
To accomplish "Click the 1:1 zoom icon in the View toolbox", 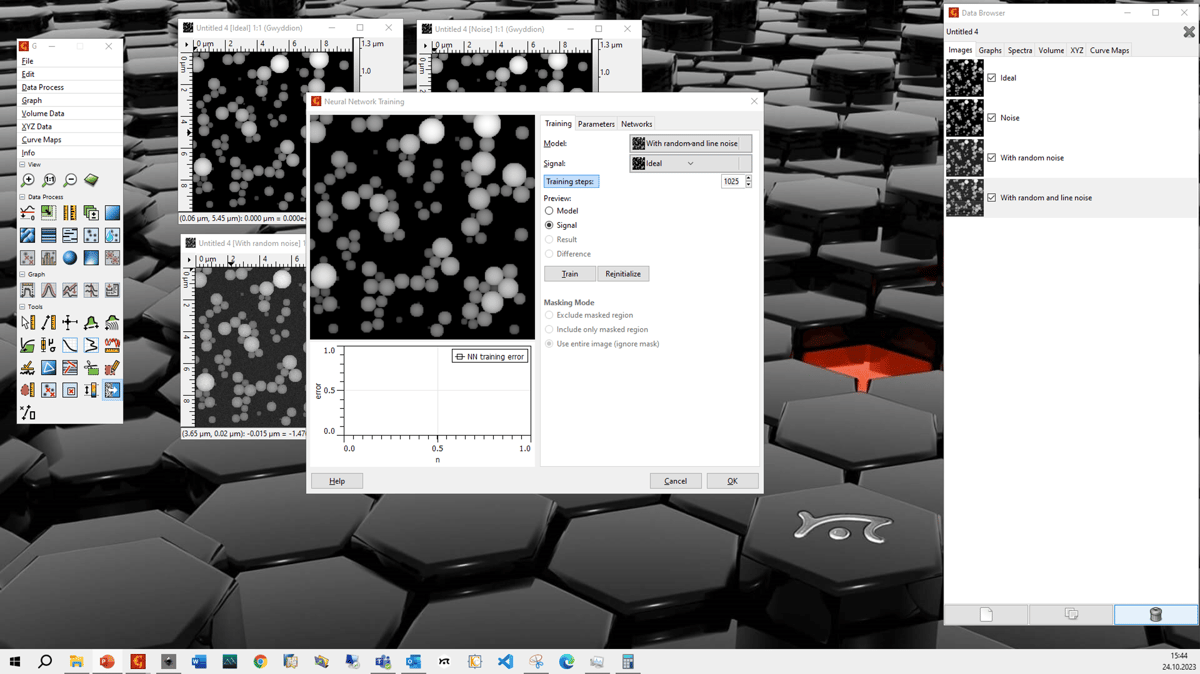I will point(49,180).
